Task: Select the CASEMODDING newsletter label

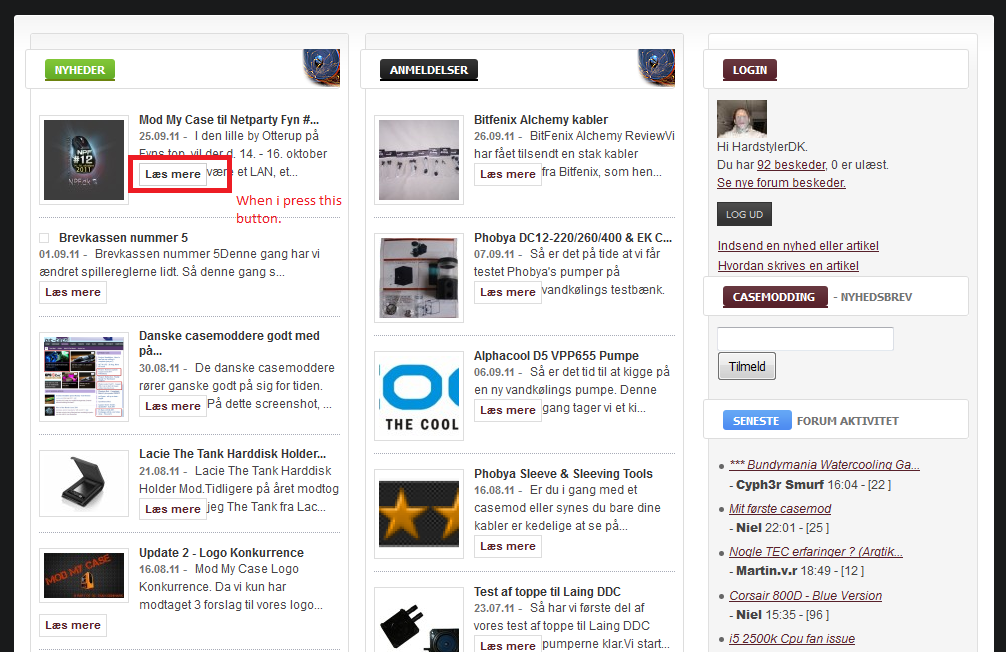Action: [775, 297]
